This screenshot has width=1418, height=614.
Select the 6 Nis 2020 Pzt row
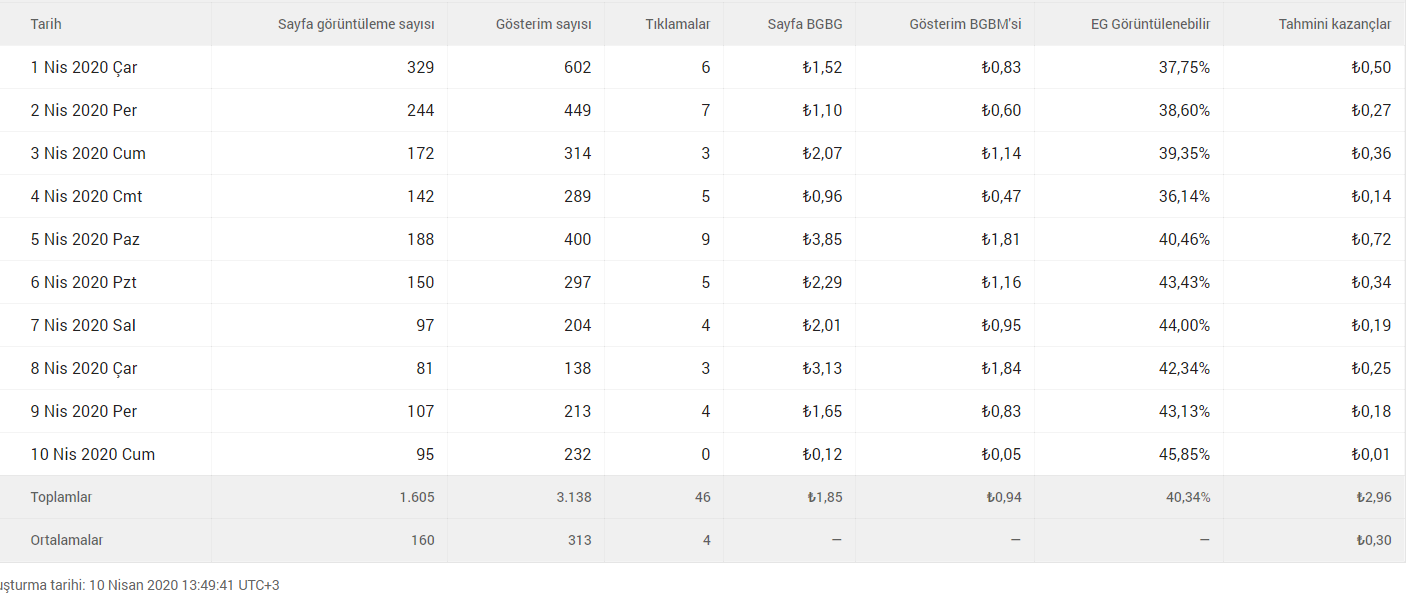[703, 282]
